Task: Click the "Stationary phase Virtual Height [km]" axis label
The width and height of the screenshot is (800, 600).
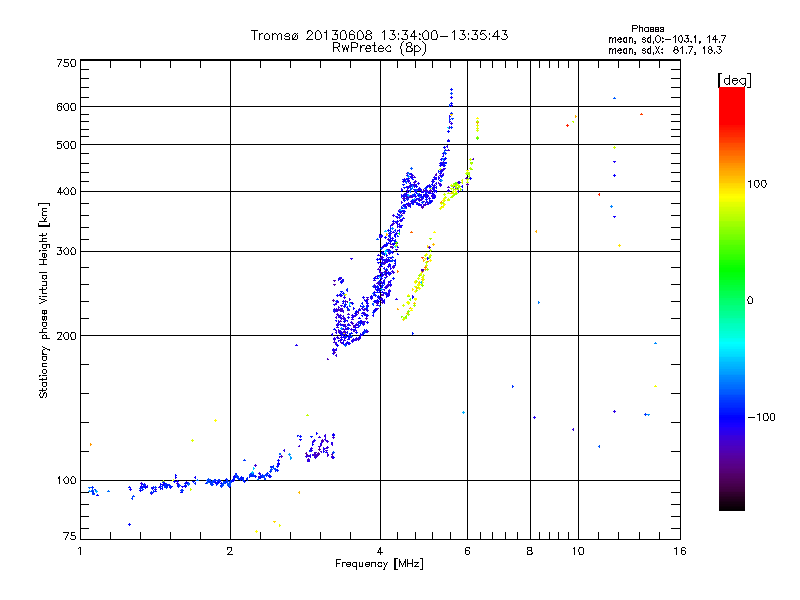Action: [x=44, y=301]
